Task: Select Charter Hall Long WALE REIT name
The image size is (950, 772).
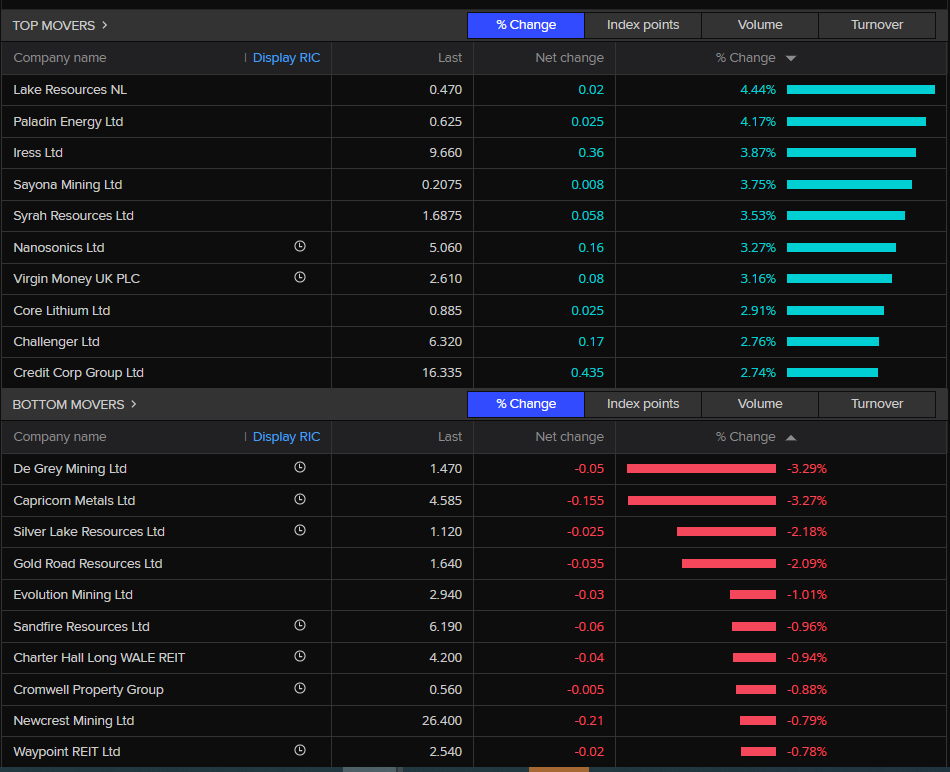Action: (99, 657)
